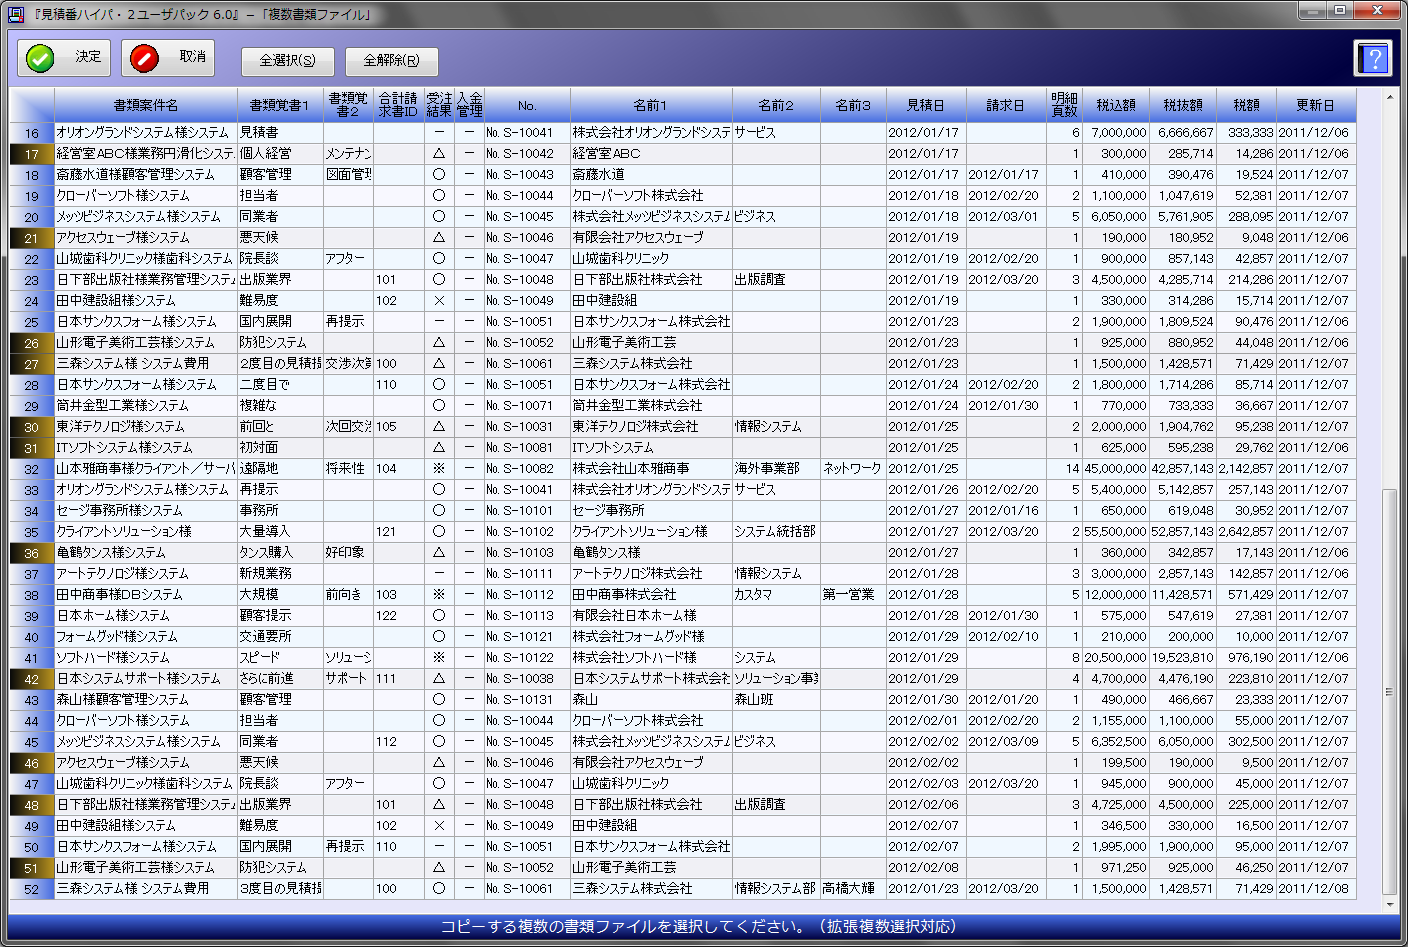Click 2012/02/08 estimate date cell

926,868
